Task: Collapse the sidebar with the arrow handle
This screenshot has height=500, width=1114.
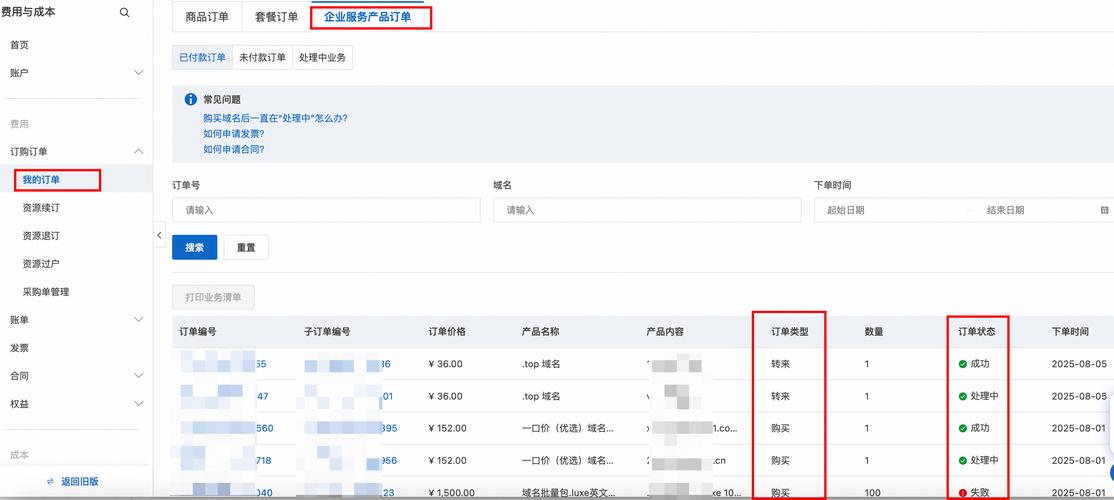Action: tap(159, 235)
